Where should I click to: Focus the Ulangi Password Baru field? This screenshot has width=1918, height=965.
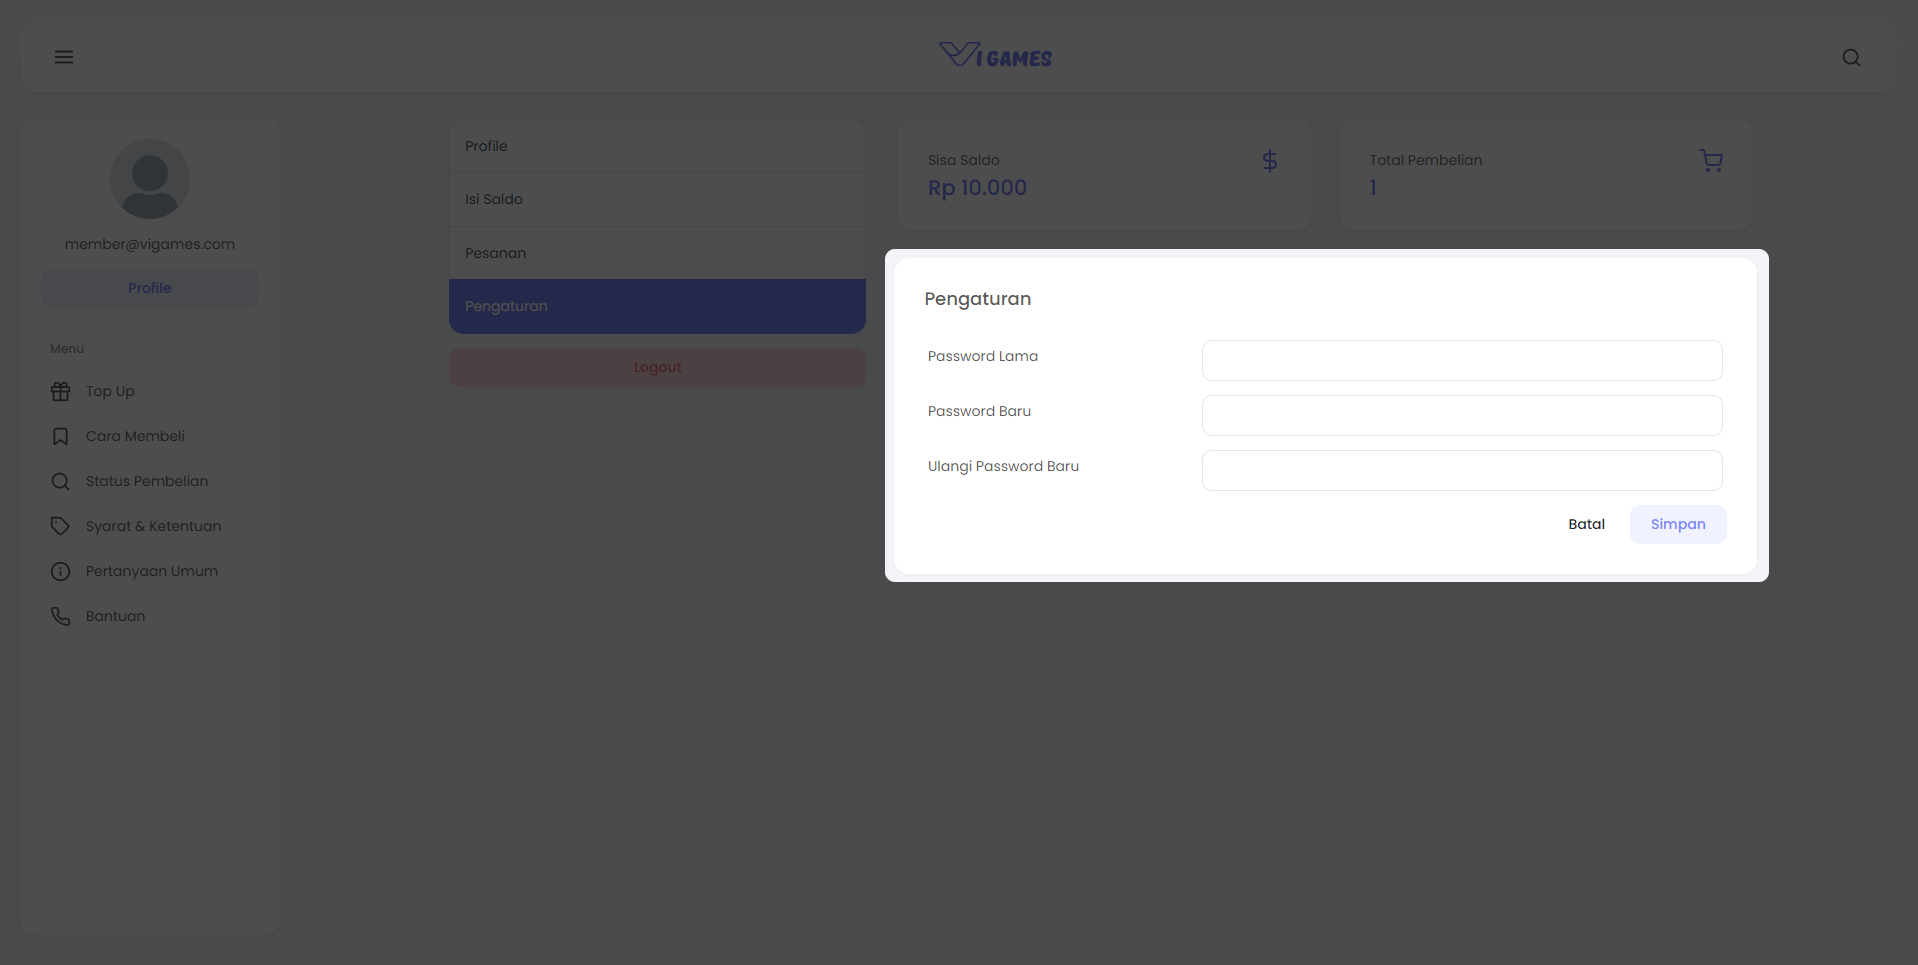[1462, 470]
